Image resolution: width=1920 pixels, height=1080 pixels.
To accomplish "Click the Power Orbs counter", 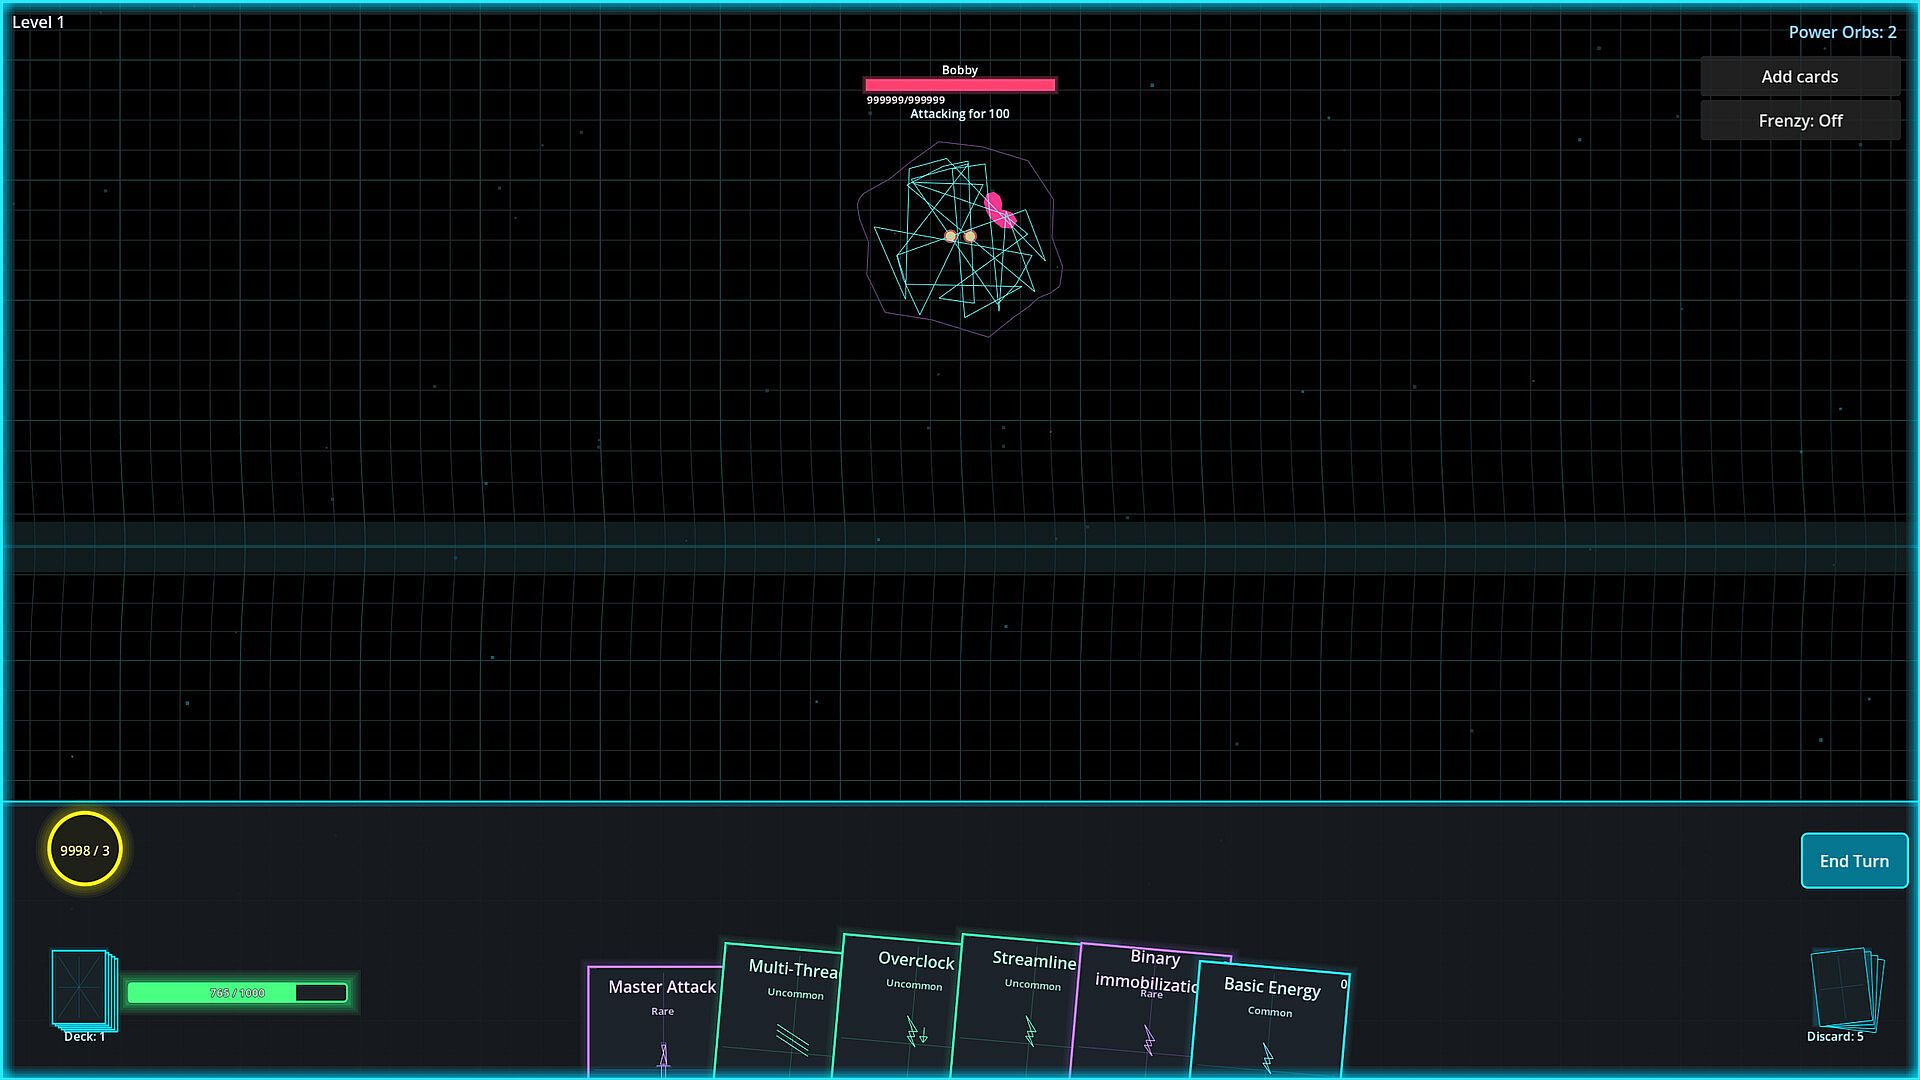I will [x=1842, y=32].
